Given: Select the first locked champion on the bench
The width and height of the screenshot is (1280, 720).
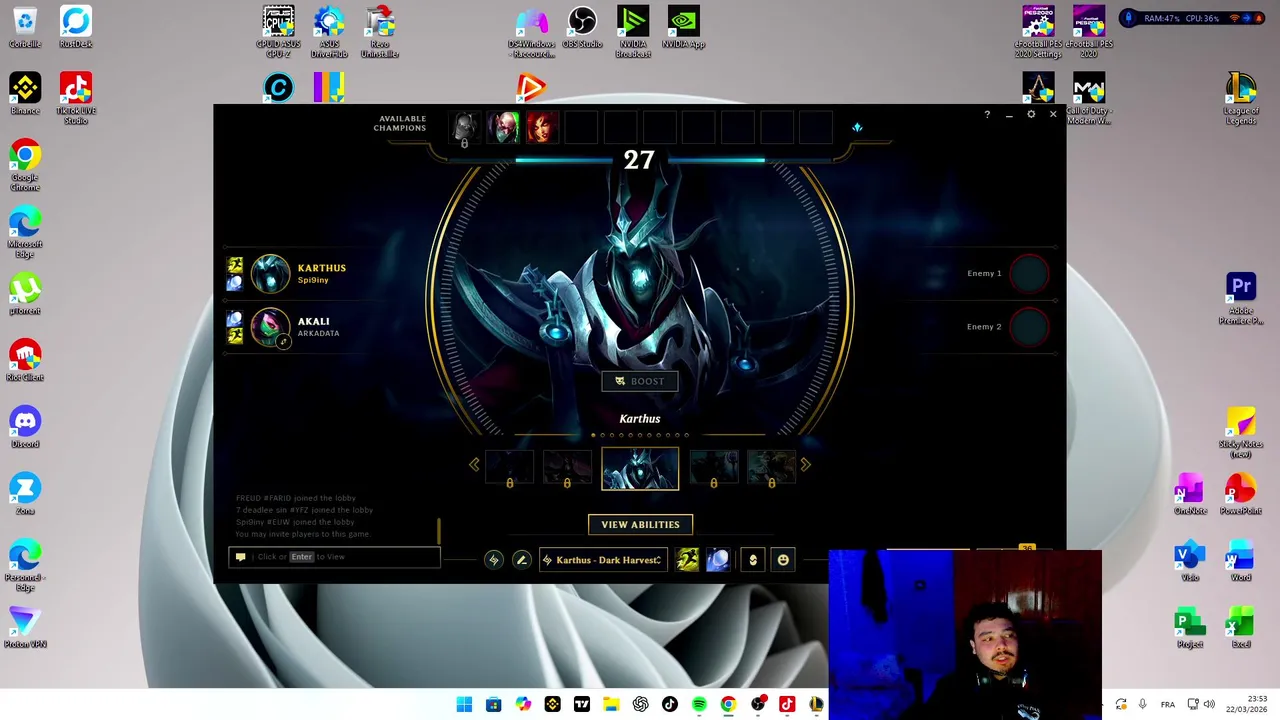Looking at the screenshot, I should [464, 129].
